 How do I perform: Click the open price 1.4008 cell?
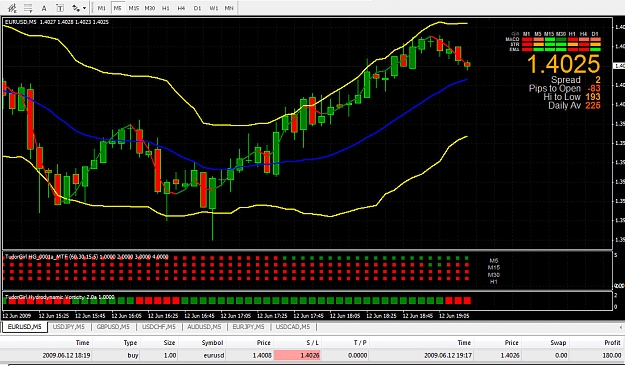pos(261,355)
